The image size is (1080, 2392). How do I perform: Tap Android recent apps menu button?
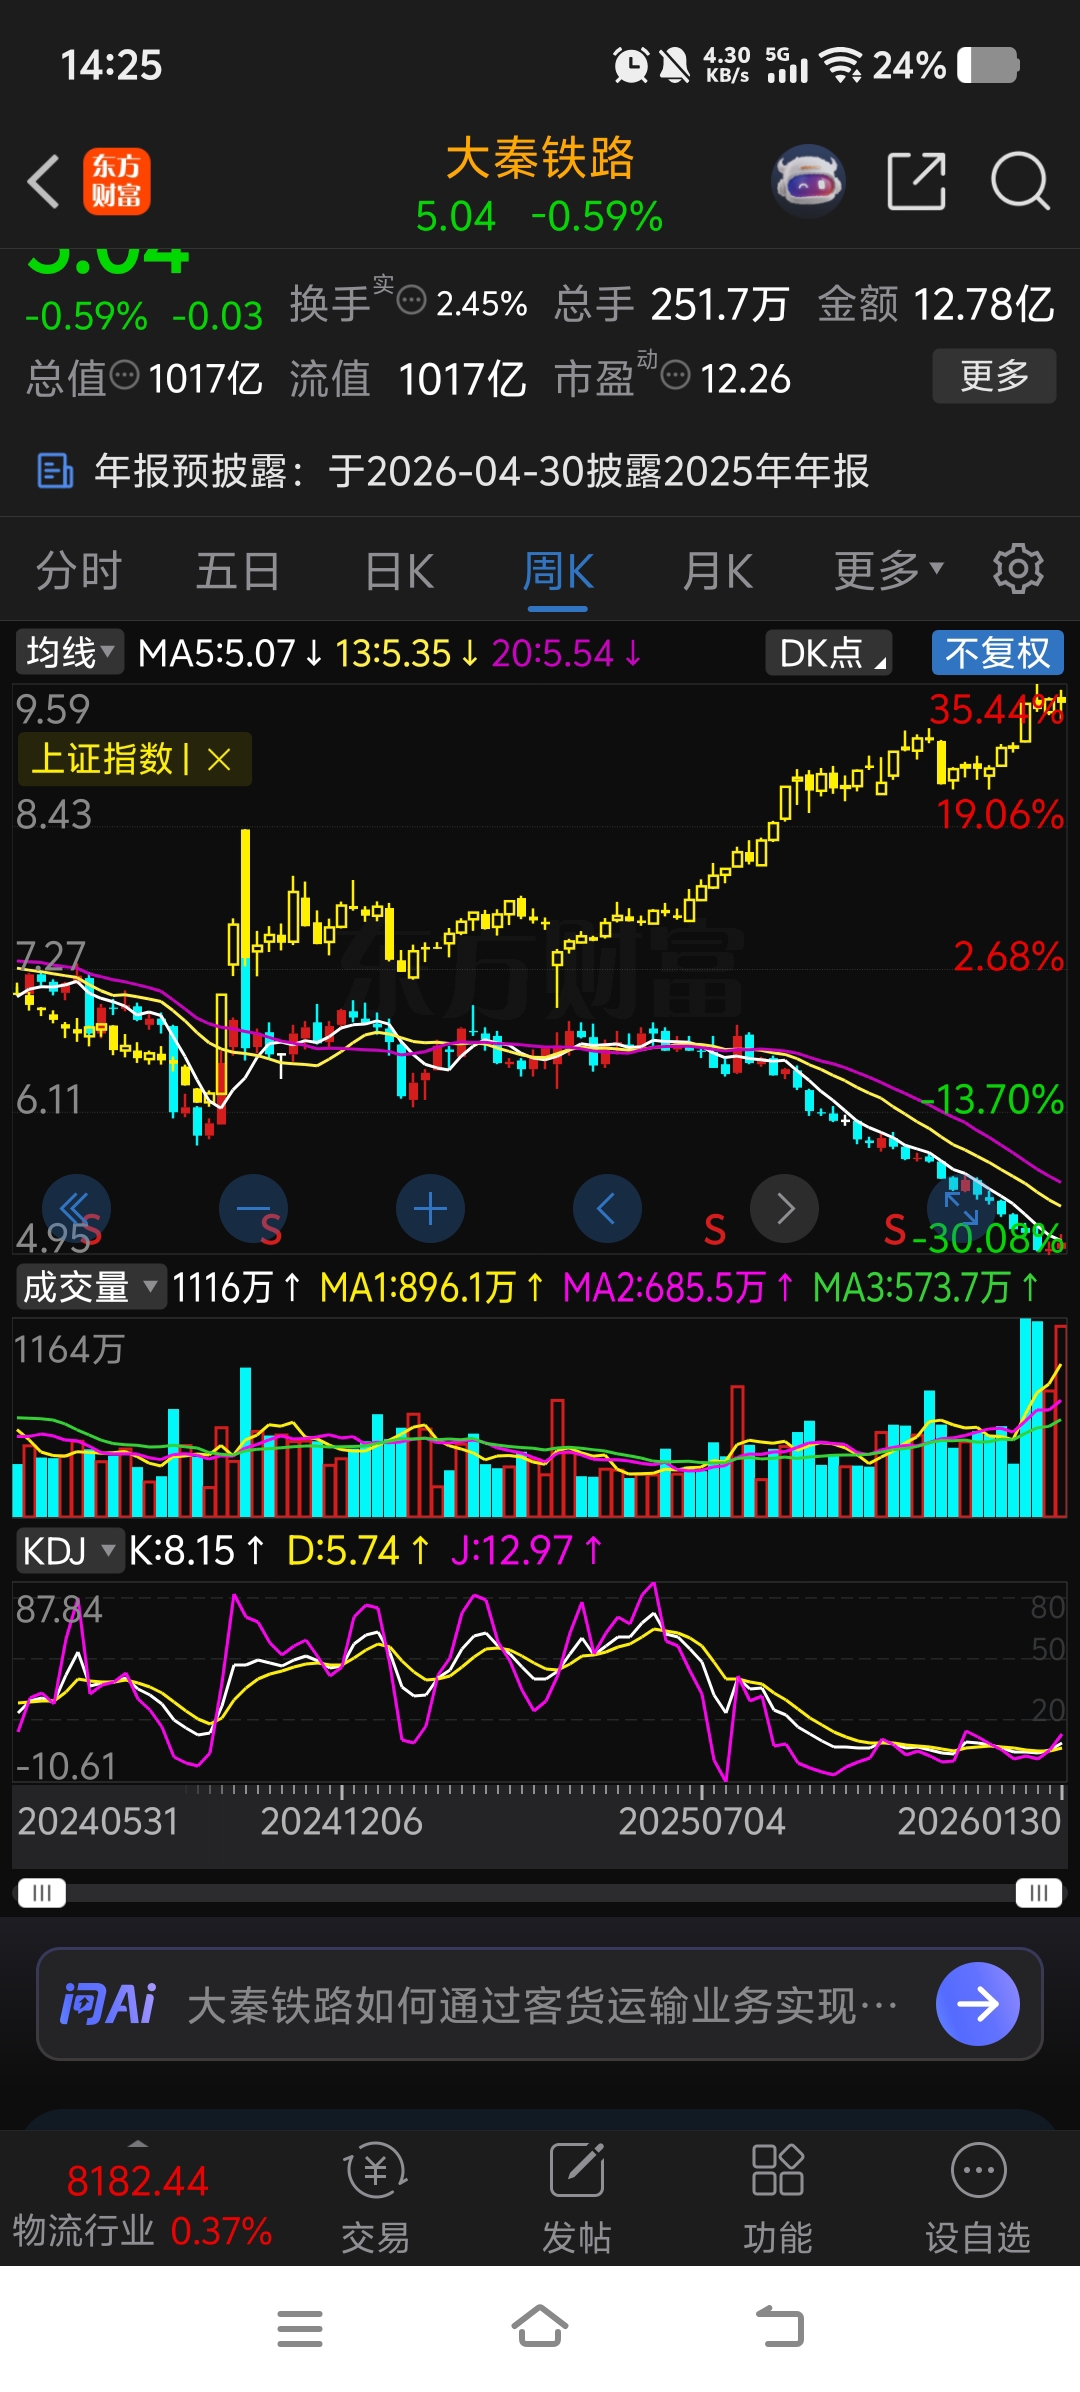pyautogui.click(x=300, y=2328)
